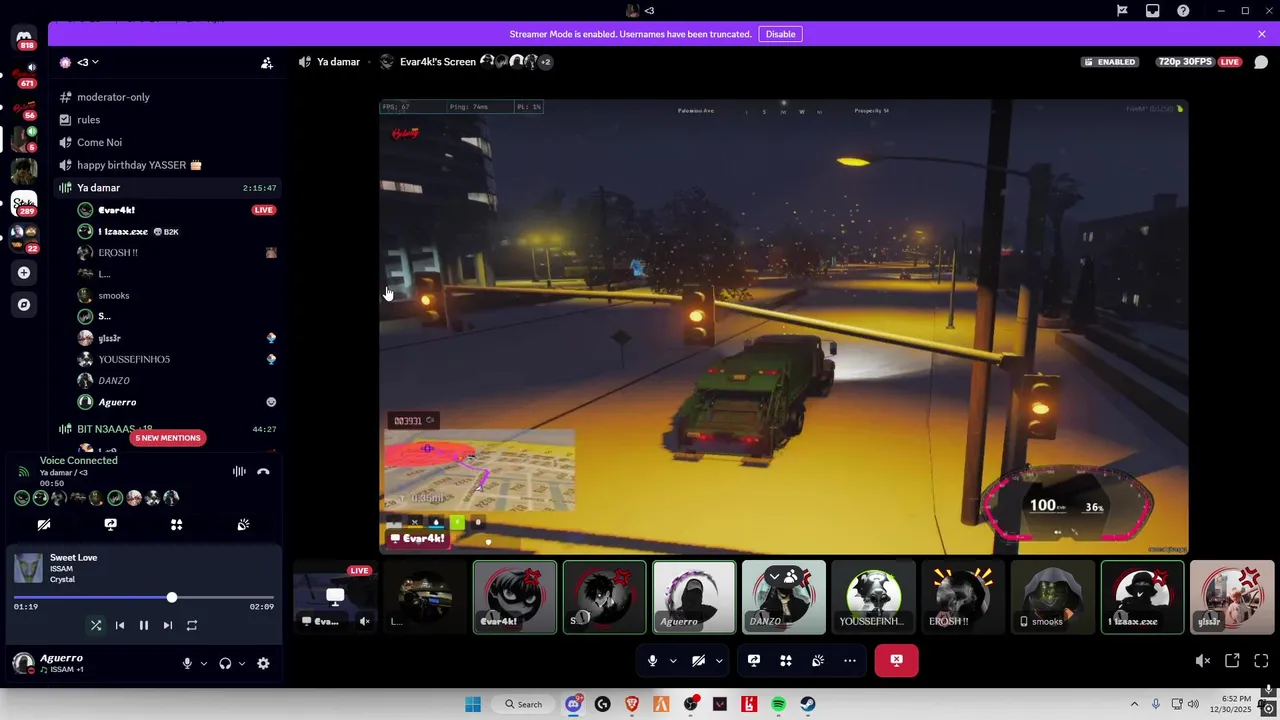Unmute Evar4k! stream tile speaker icon

coord(365,621)
